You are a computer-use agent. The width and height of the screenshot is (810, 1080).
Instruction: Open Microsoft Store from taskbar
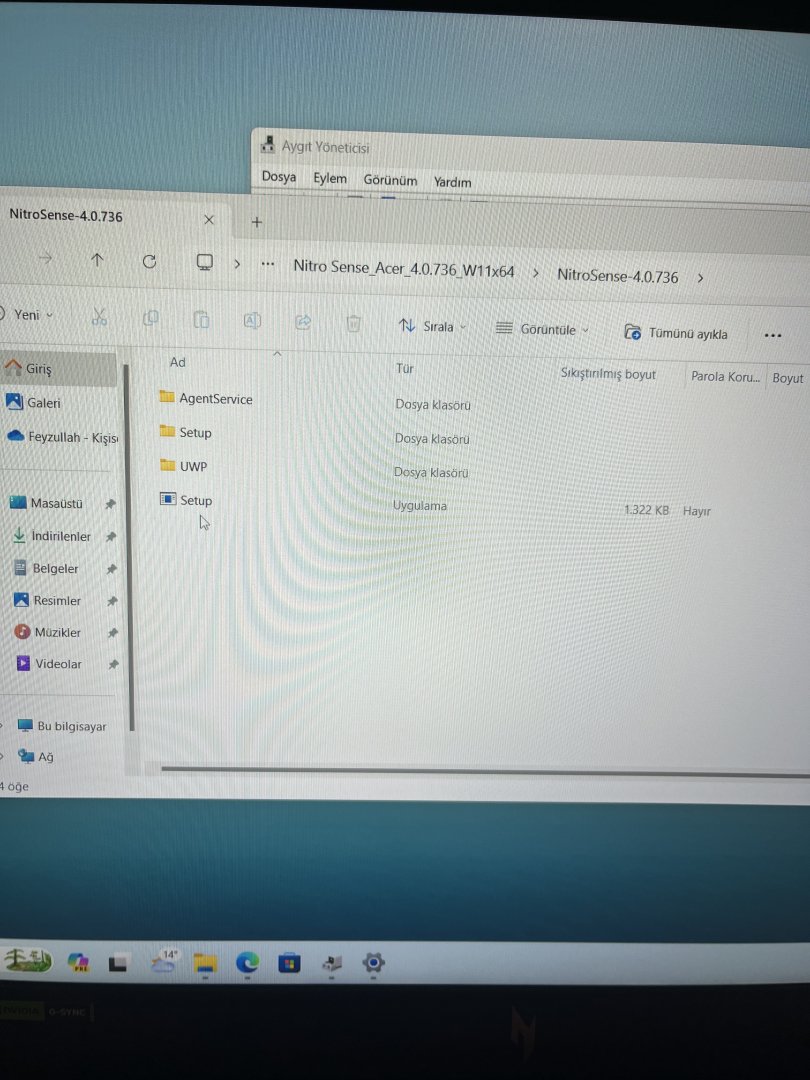click(x=289, y=963)
